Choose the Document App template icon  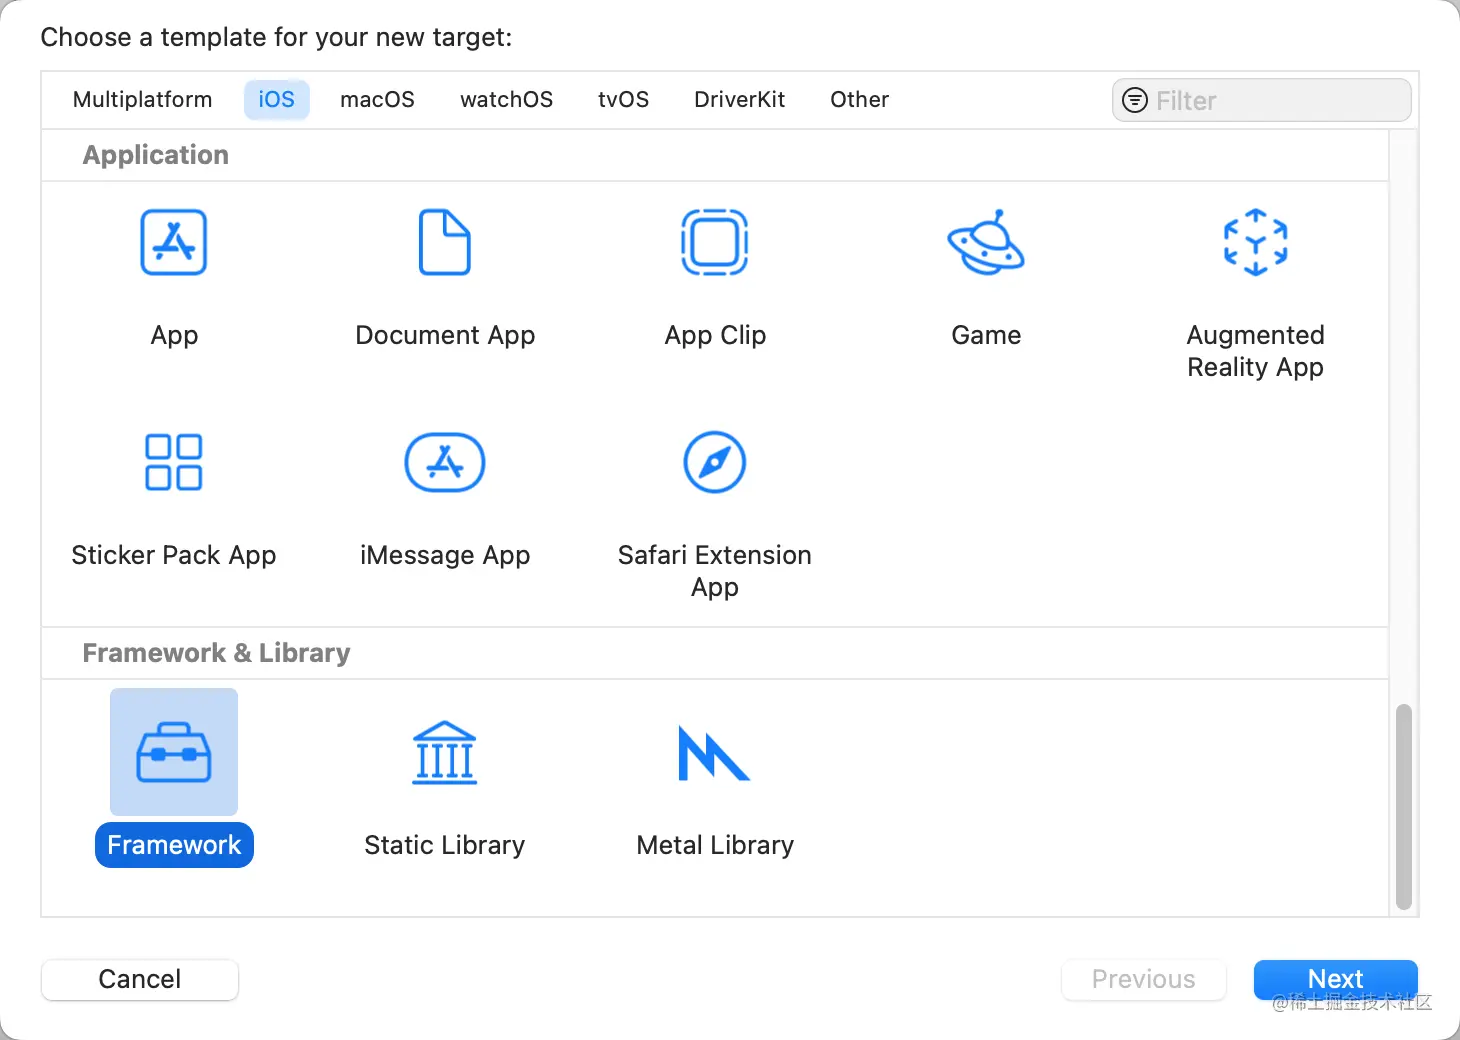click(x=445, y=242)
